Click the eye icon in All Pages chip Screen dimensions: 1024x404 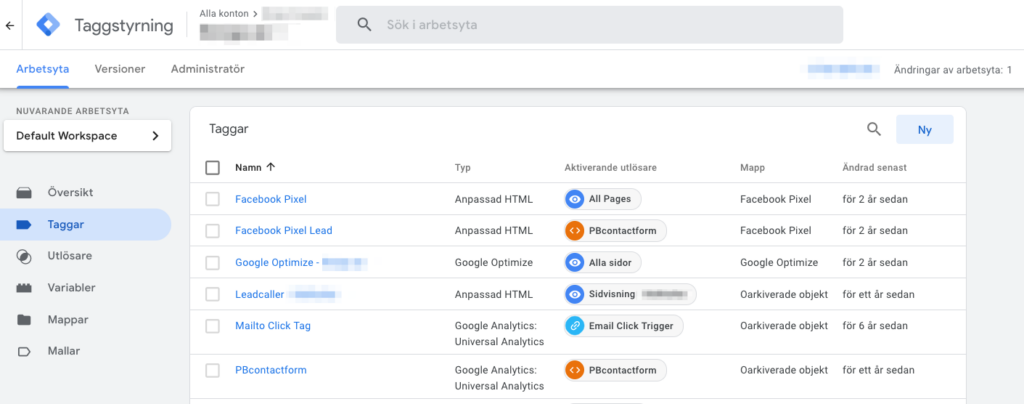[x=575, y=199]
